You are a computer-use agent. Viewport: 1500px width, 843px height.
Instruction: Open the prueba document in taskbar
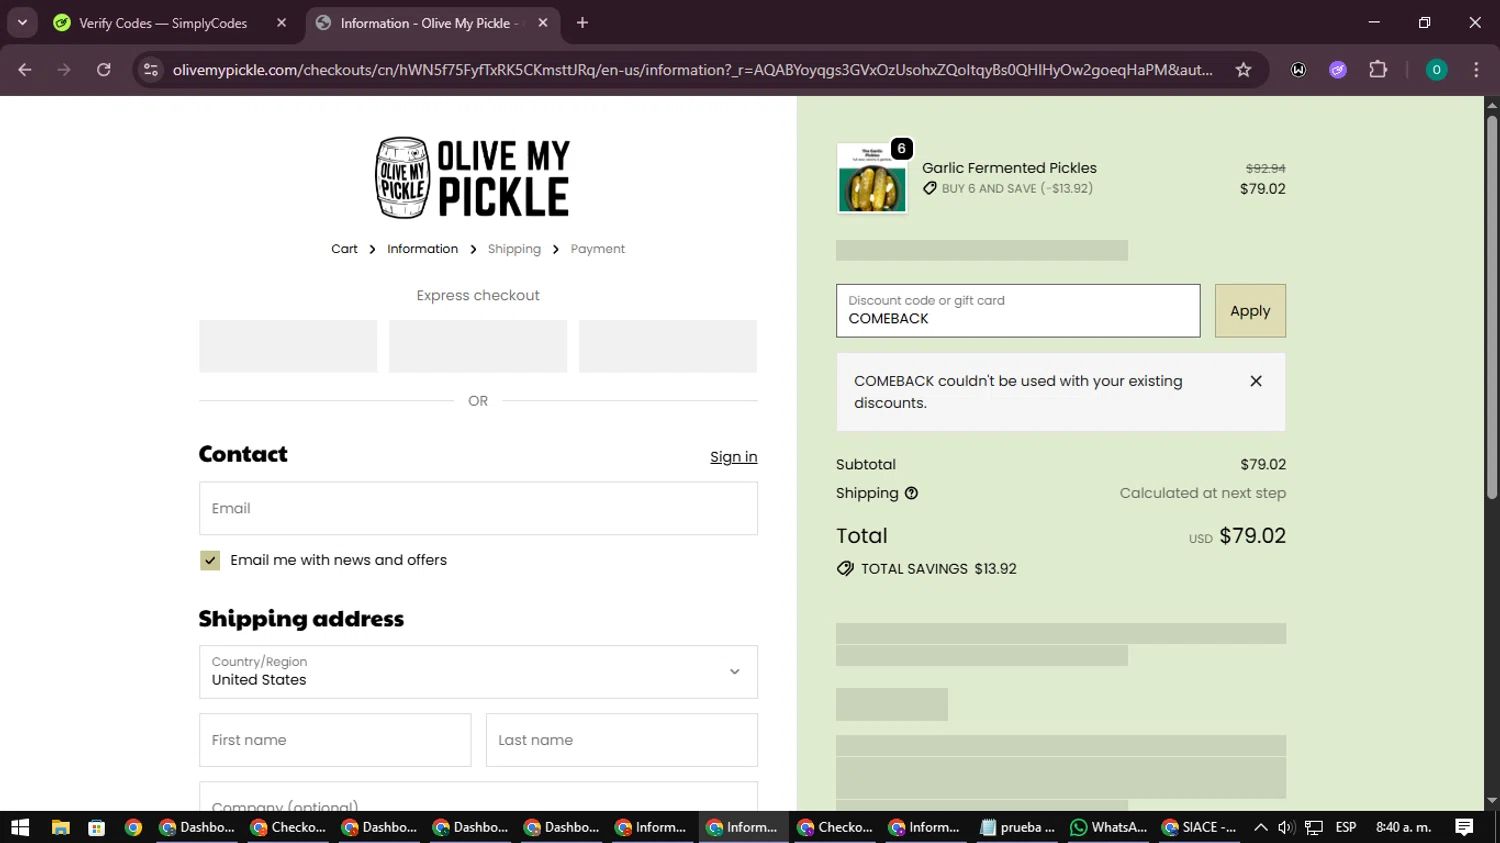1018,827
